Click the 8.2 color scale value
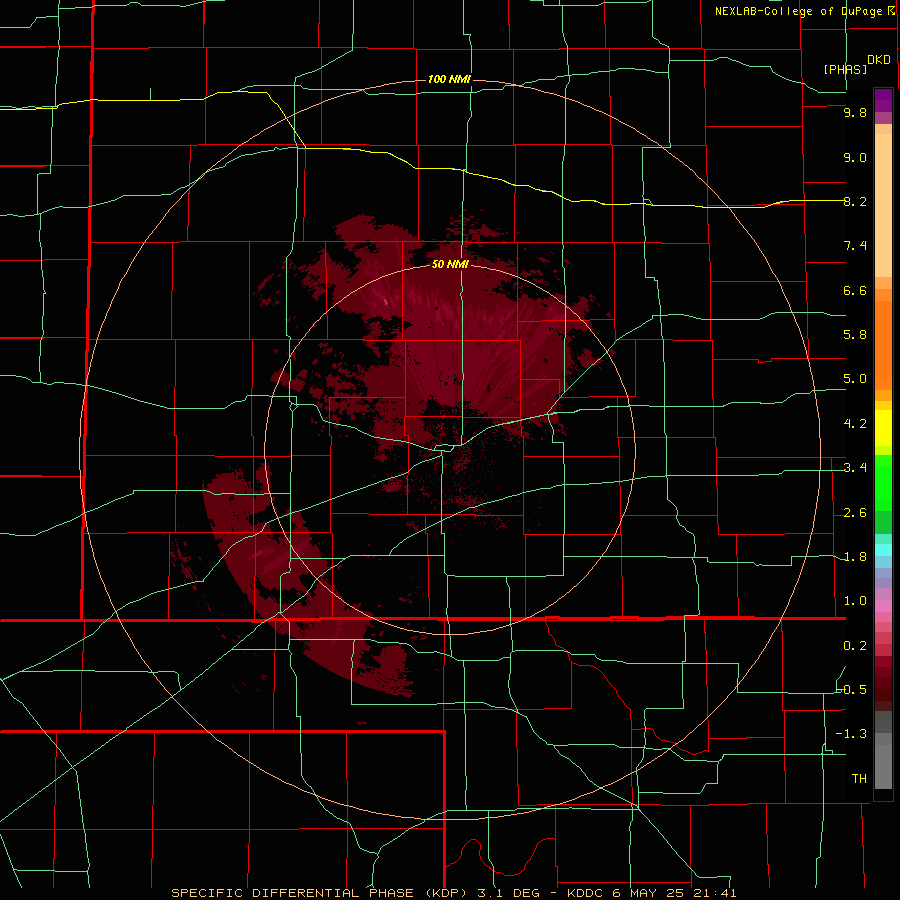 855,201
